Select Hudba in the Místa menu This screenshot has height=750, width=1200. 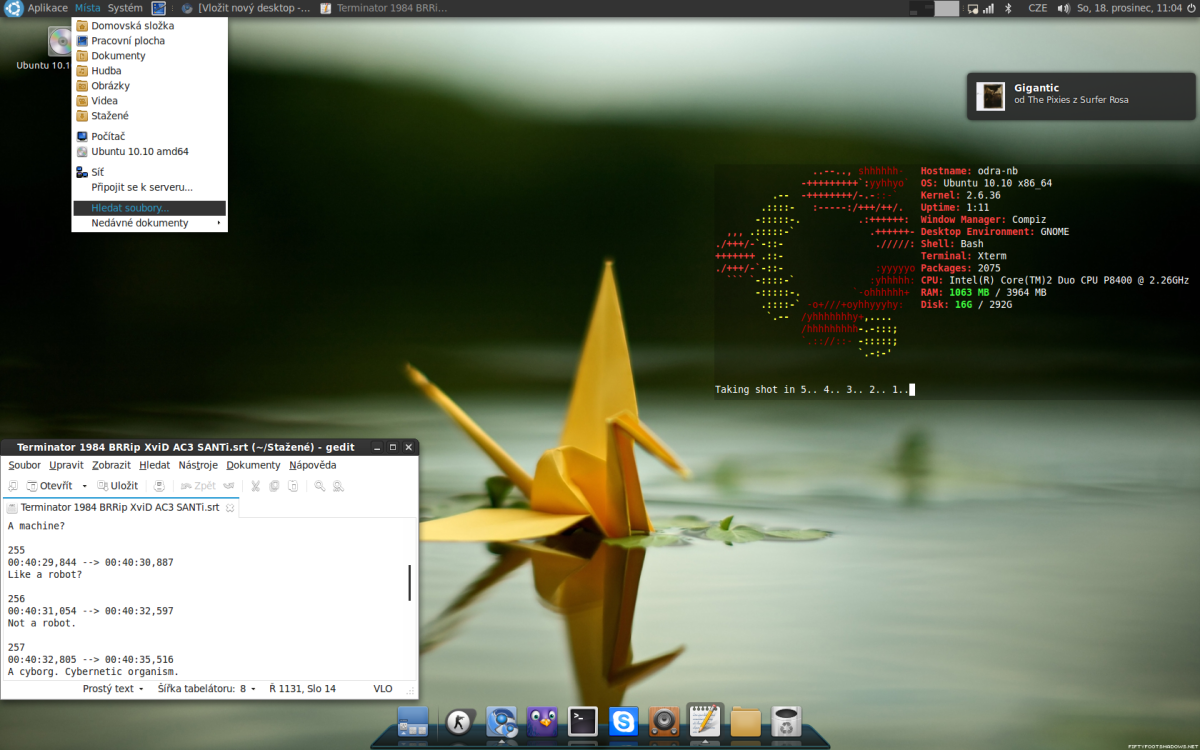[x=150, y=71]
